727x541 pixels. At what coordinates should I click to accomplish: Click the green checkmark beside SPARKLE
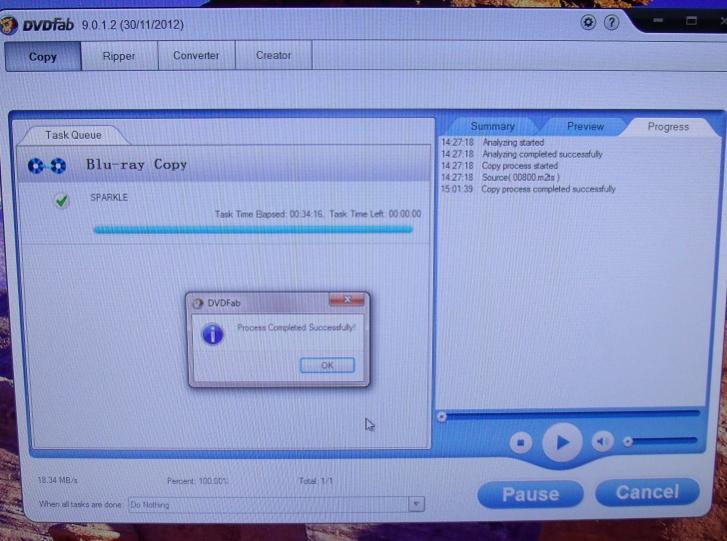click(62, 201)
